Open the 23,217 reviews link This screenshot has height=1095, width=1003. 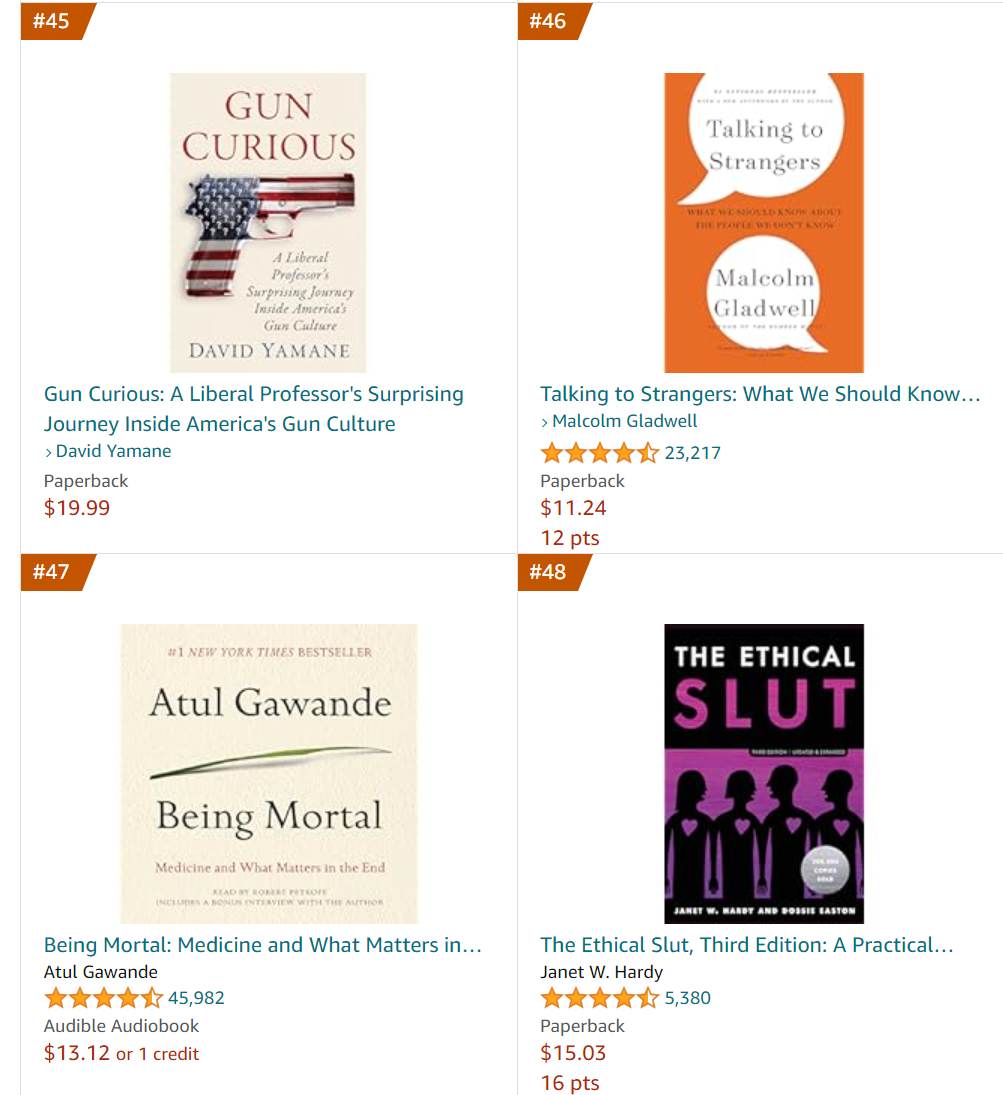click(693, 453)
